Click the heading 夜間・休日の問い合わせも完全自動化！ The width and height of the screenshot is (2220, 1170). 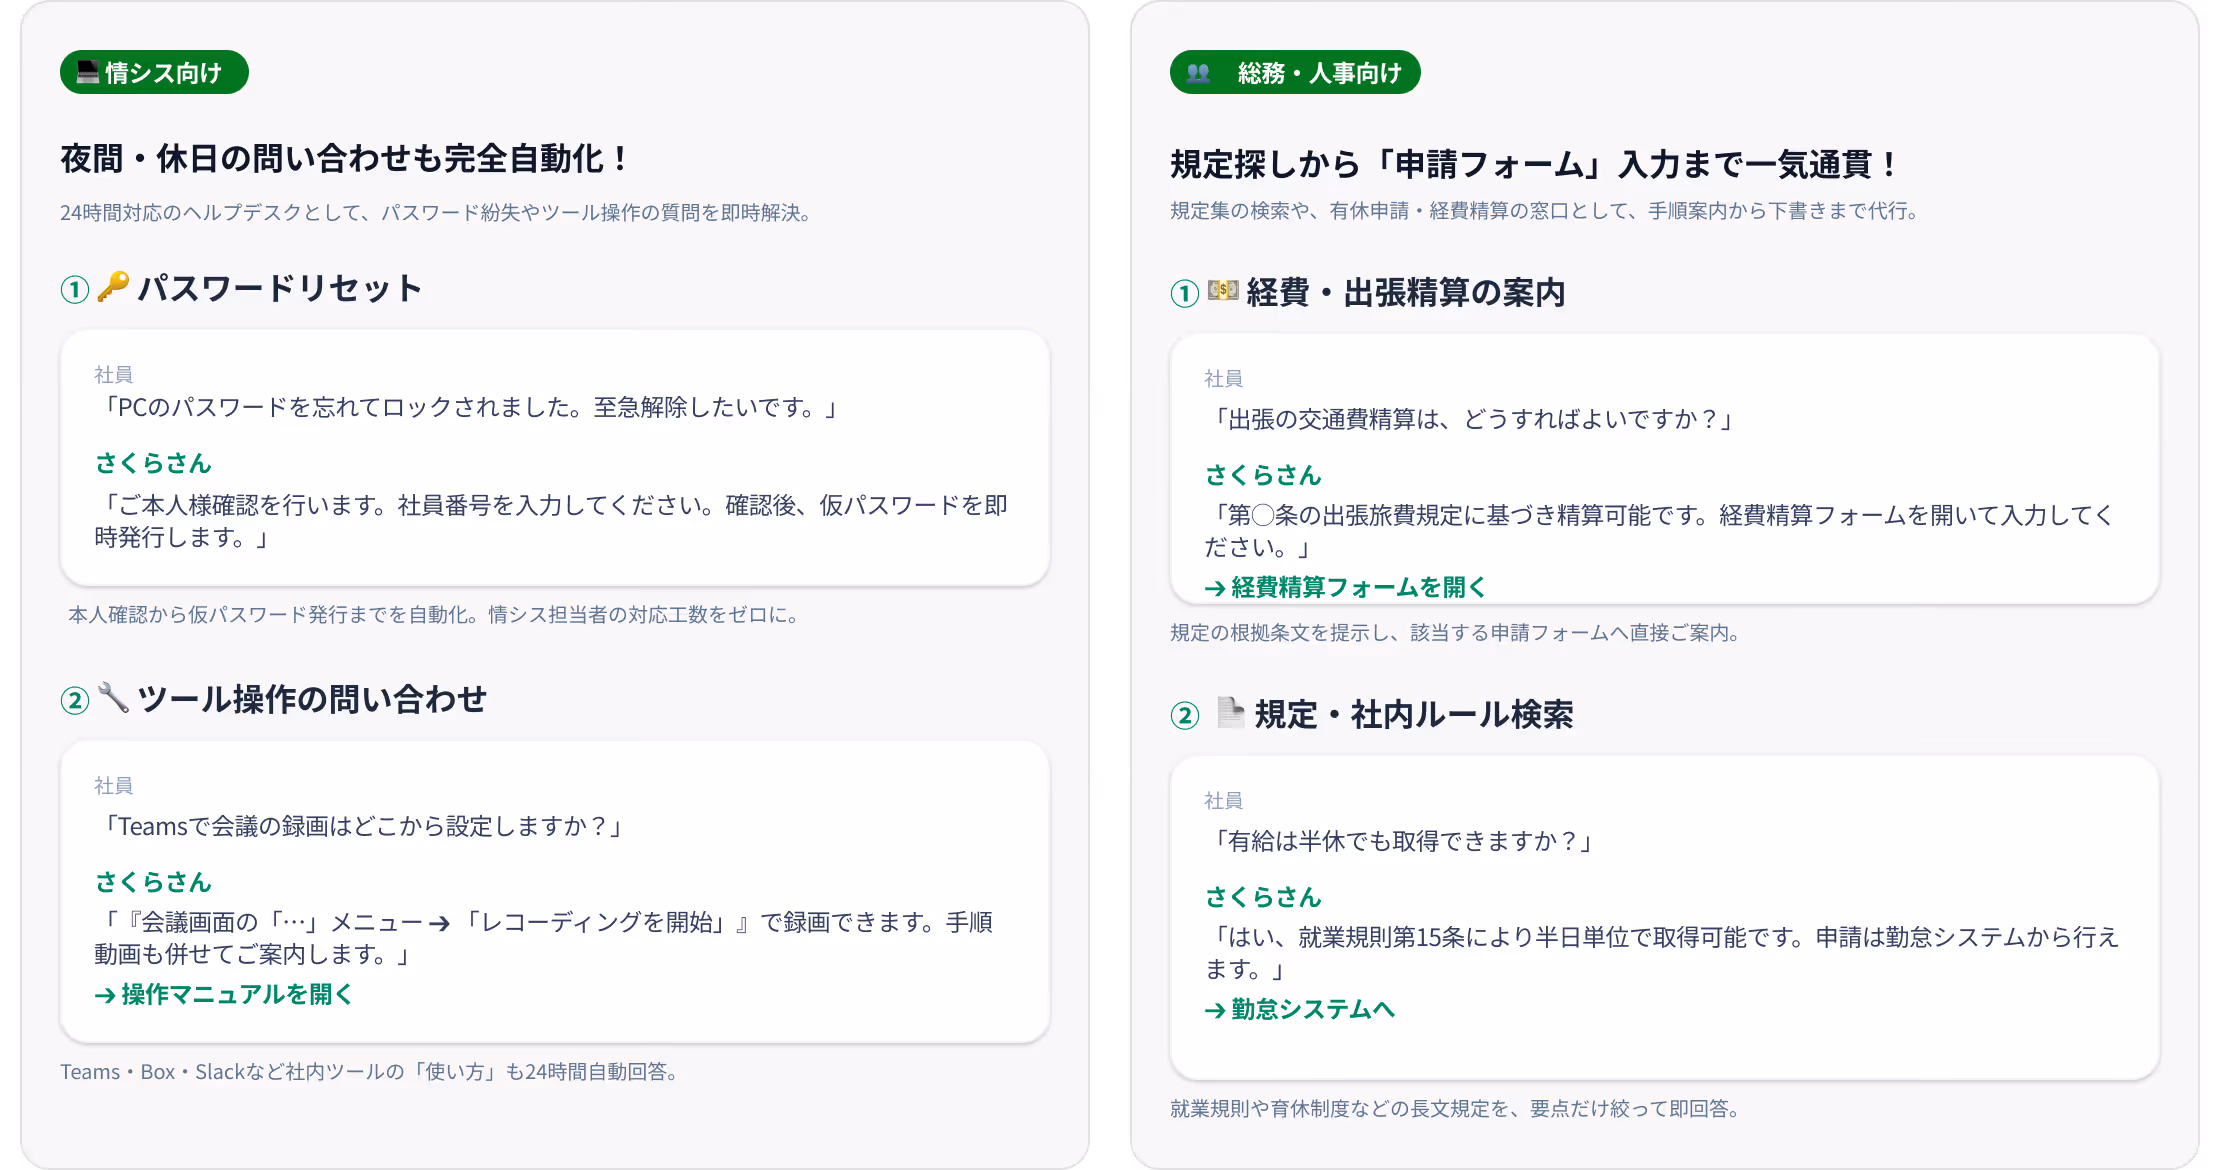coord(347,158)
